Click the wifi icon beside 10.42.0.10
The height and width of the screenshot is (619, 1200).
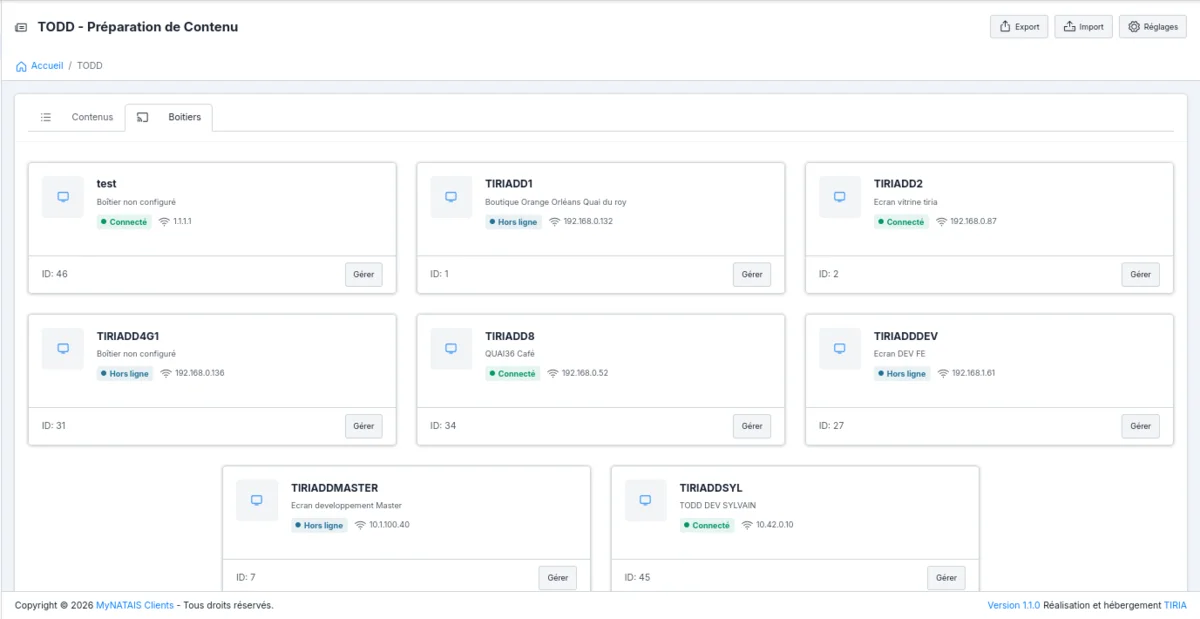tap(747, 525)
